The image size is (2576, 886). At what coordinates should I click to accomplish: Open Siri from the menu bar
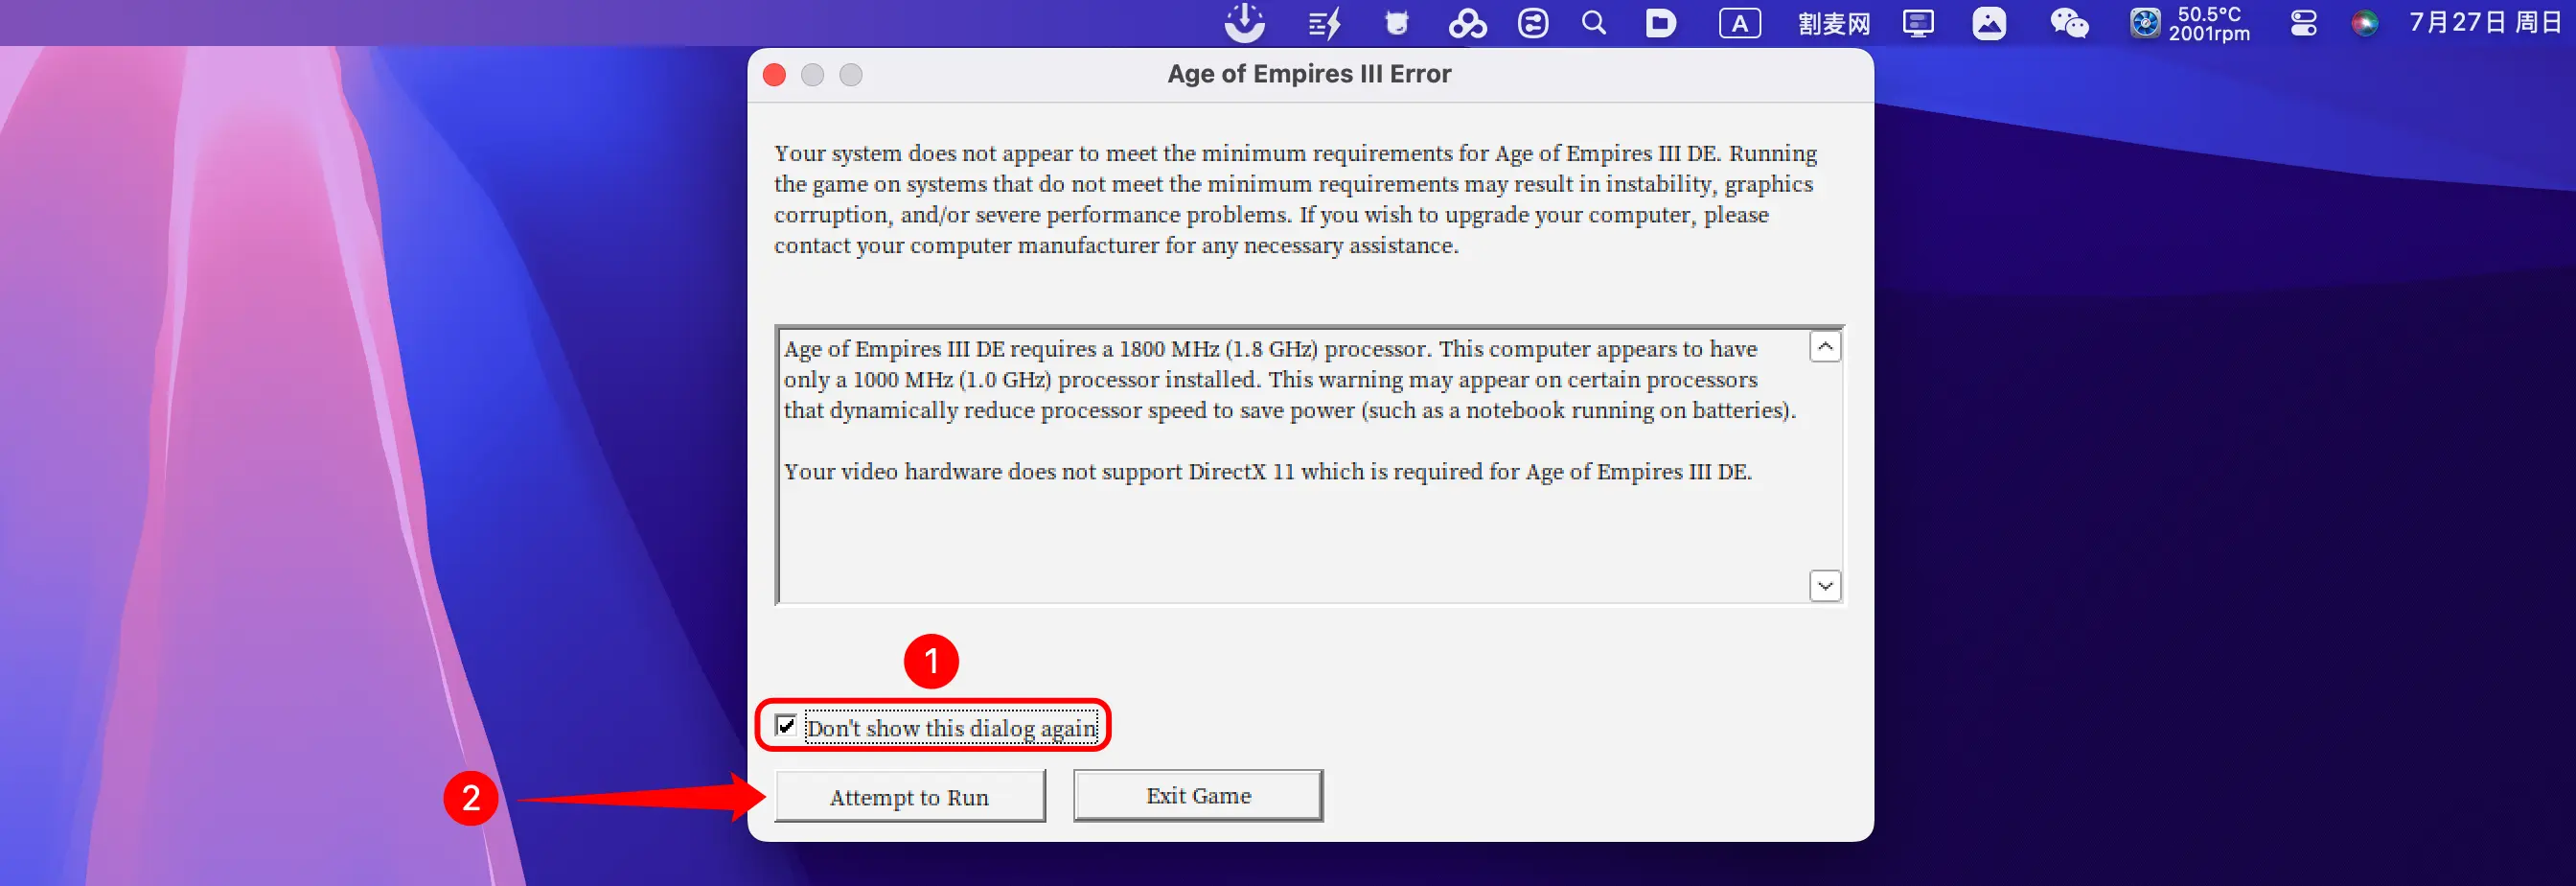pos(2364,23)
